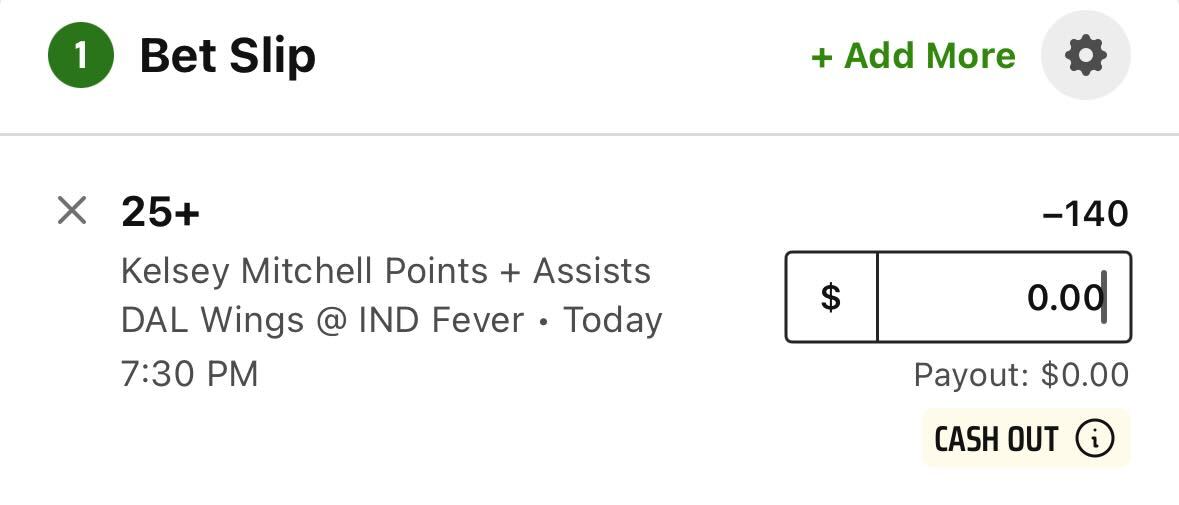1179x505 pixels.
Task: Select the -140 odds value
Action: (x=1086, y=215)
